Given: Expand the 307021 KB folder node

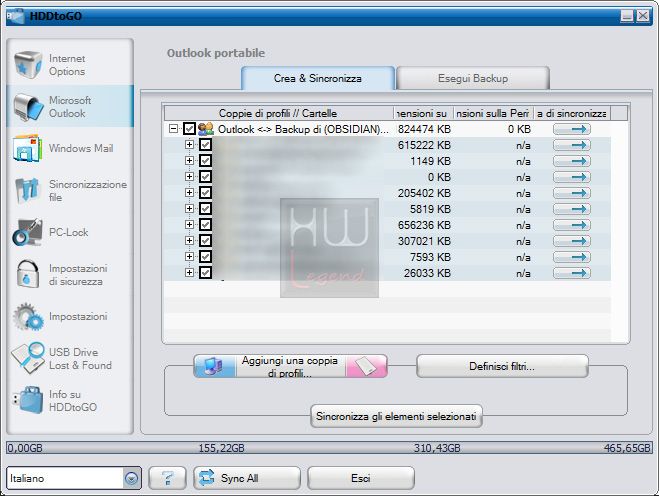Looking at the screenshot, I should click(x=189, y=240).
